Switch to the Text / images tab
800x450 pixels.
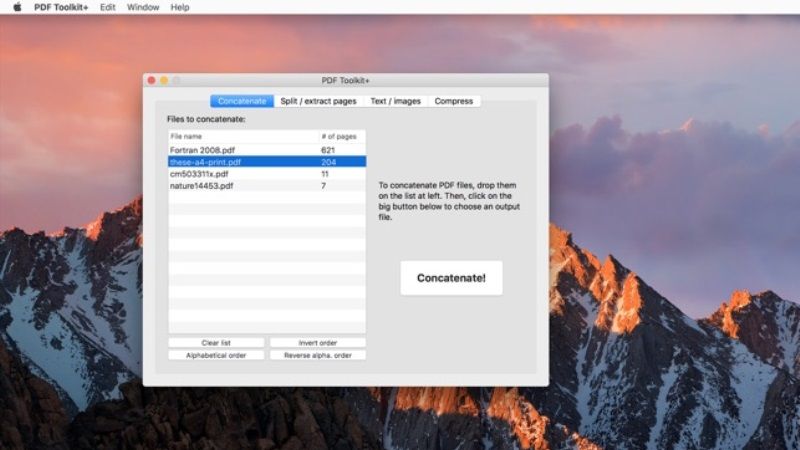(395, 101)
